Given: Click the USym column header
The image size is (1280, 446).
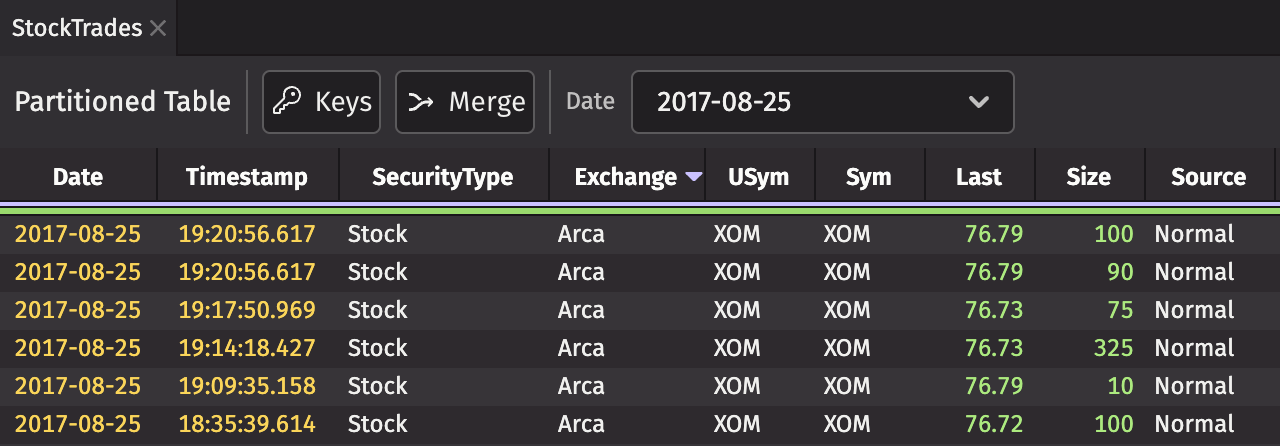Looking at the screenshot, I should pos(759,177).
